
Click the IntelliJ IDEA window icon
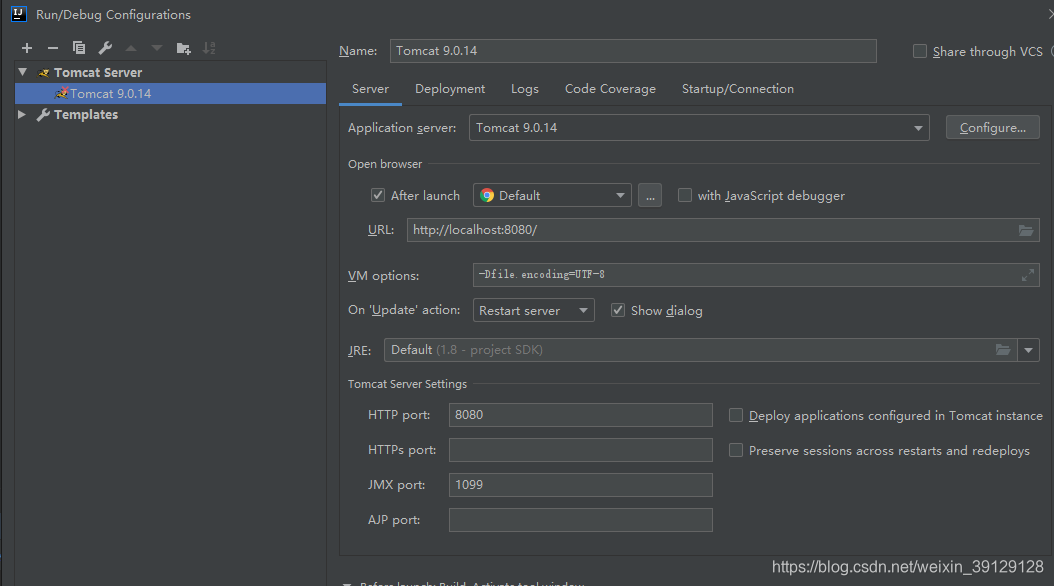[19, 14]
